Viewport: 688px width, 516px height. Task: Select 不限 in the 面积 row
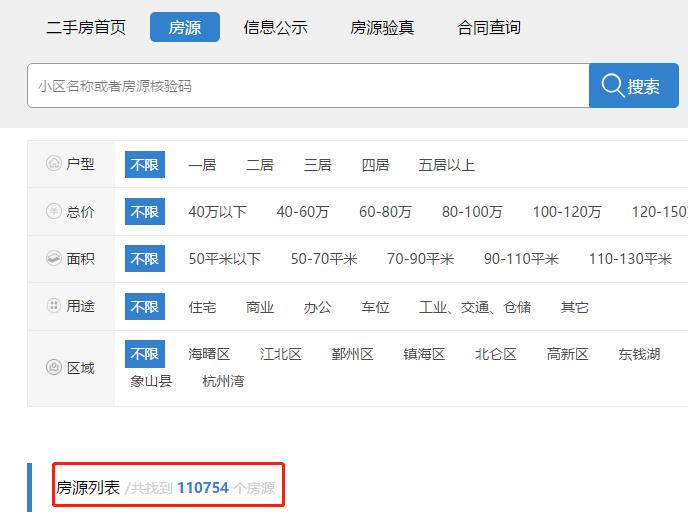tap(145, 258)
